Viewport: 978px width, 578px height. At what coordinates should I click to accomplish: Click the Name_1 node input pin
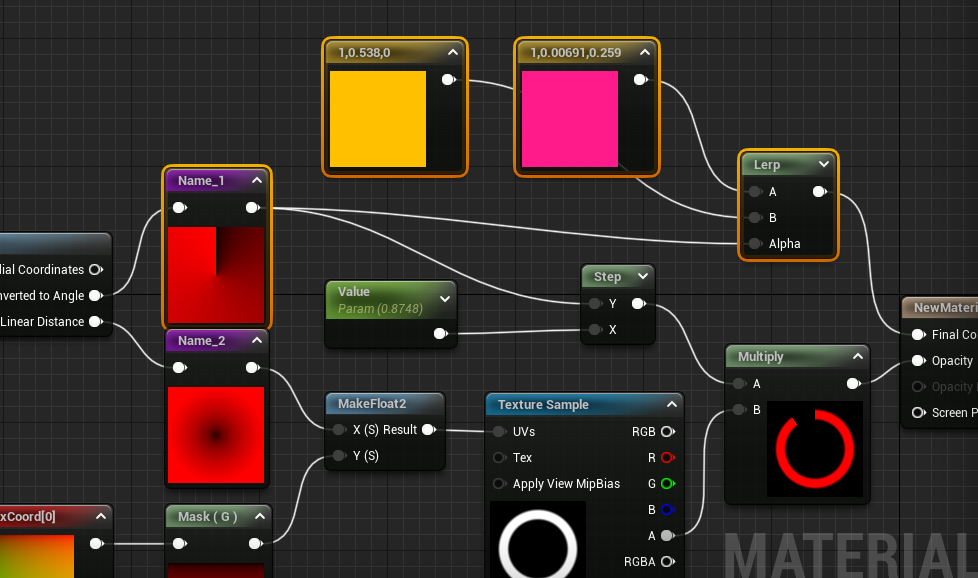[180, 207]
